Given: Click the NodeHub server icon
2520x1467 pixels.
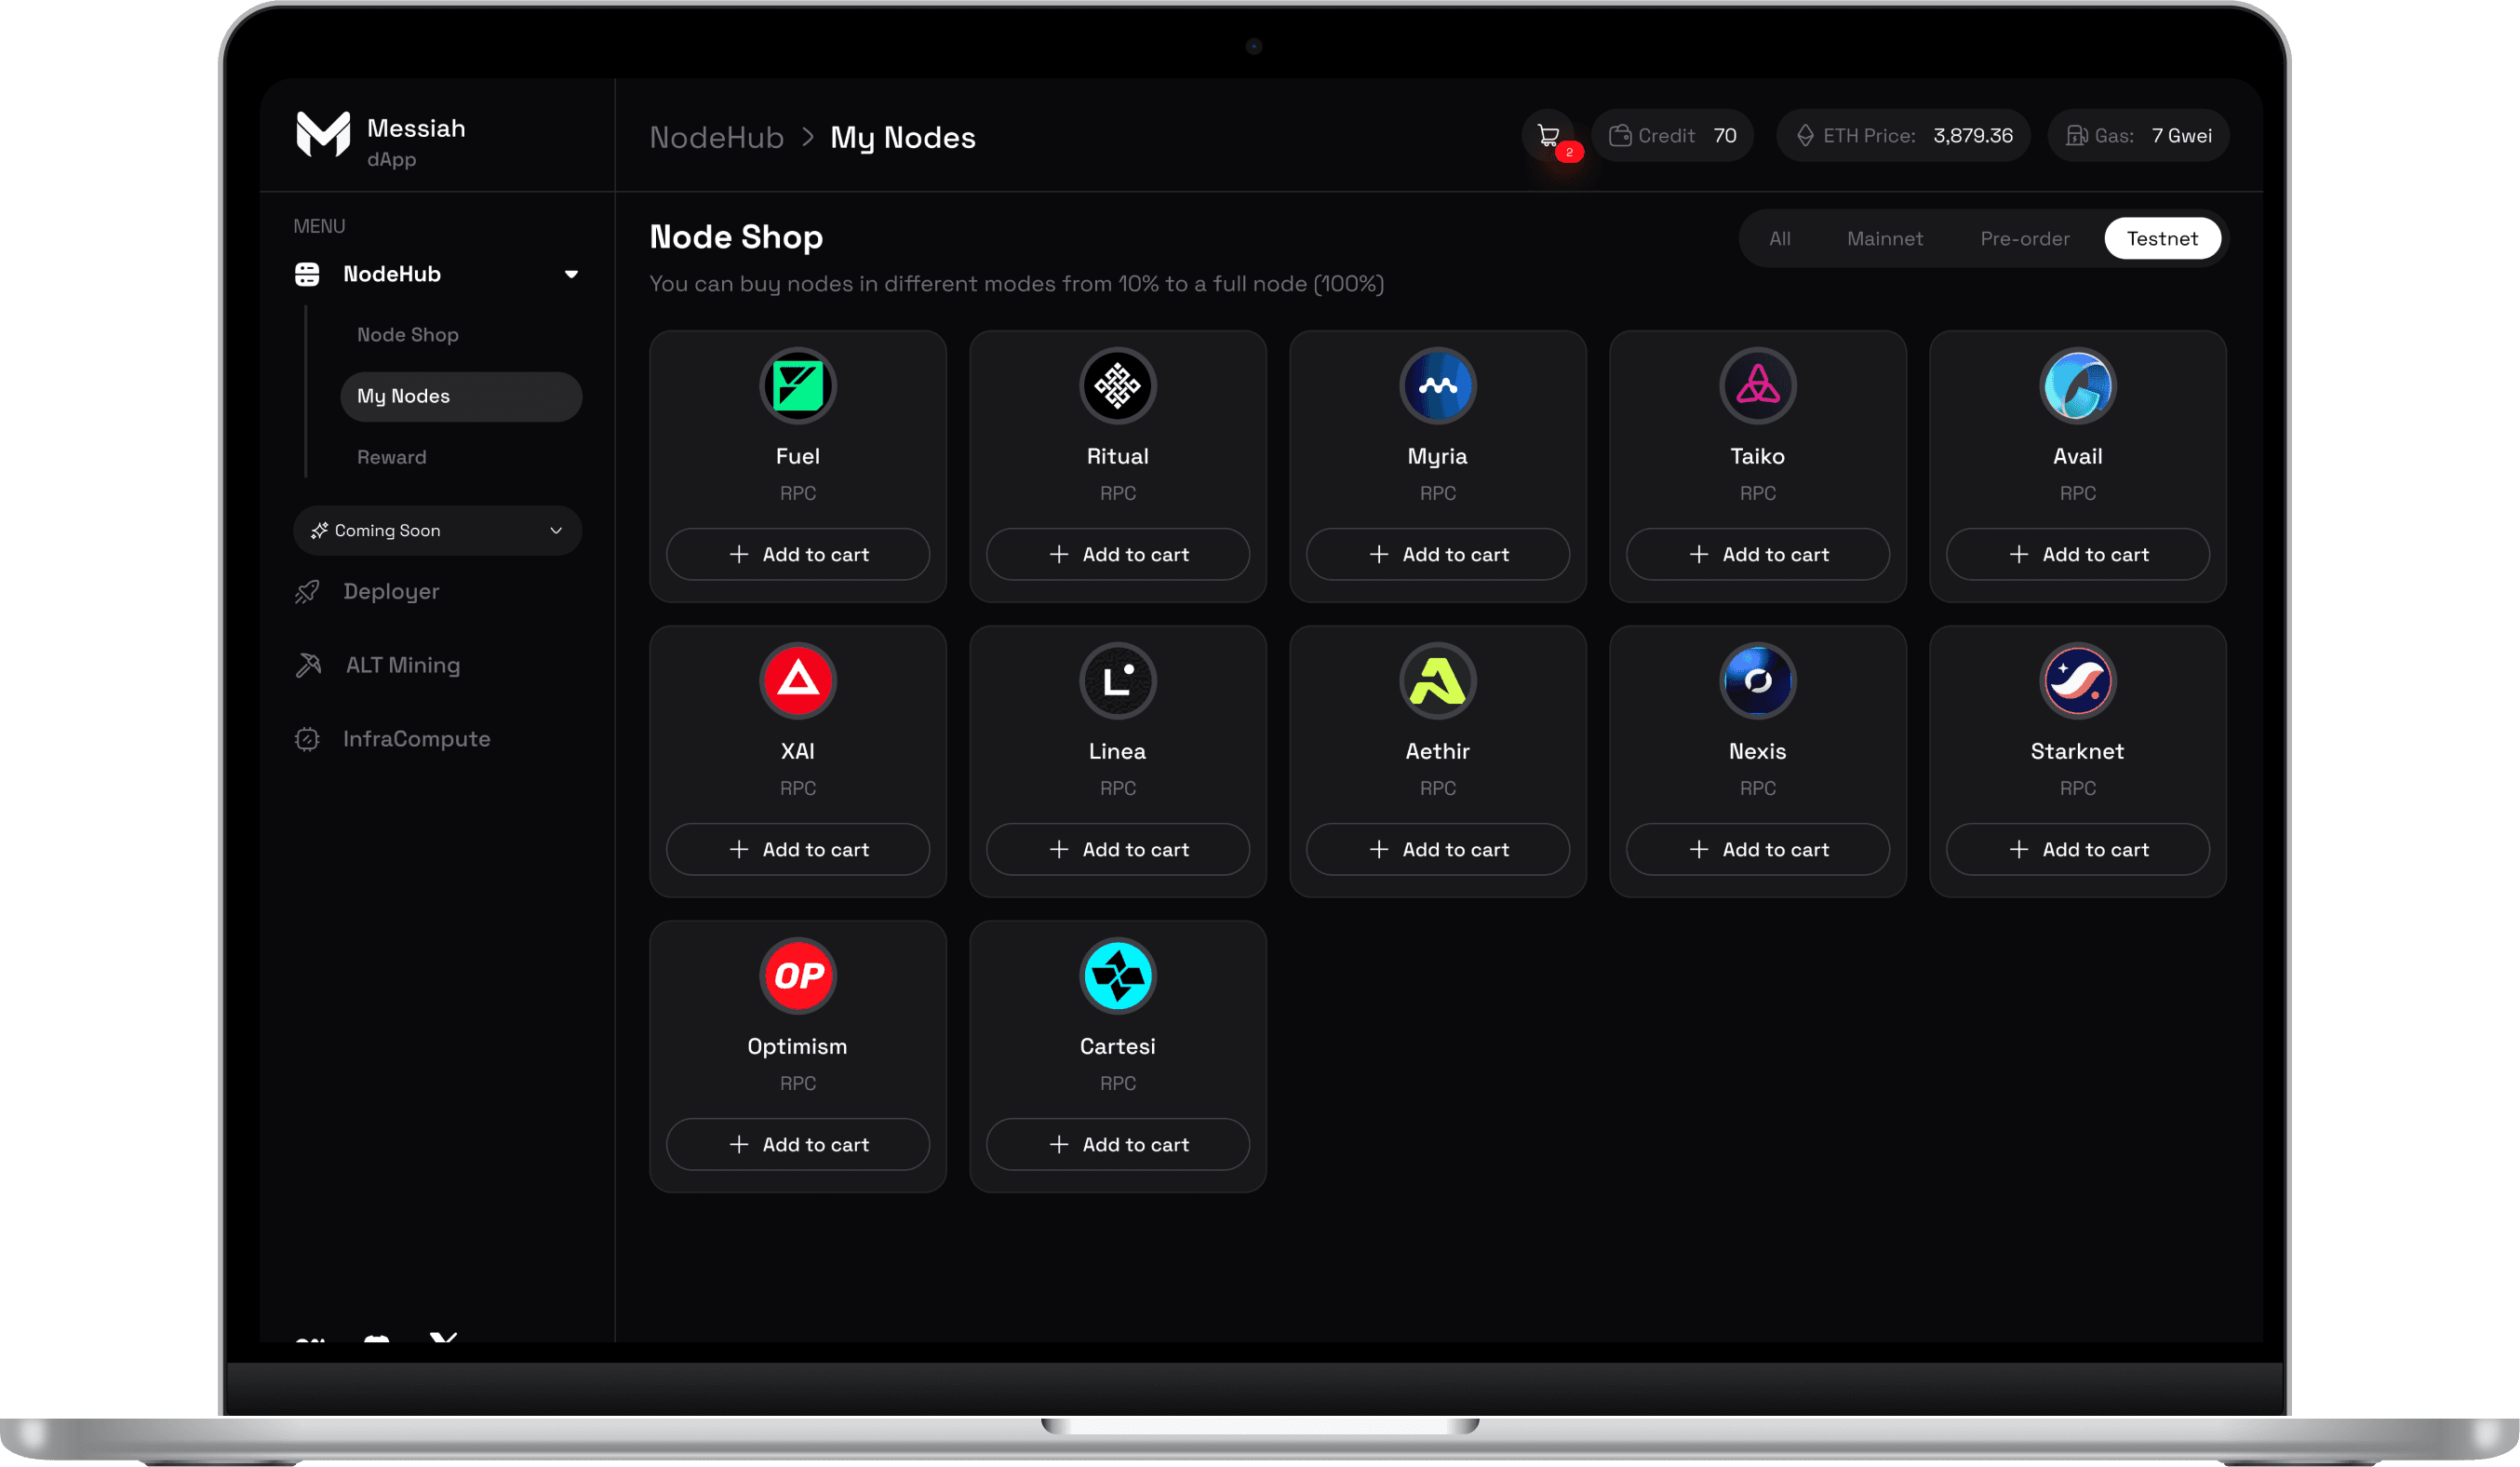Looking at the screenshot, I should click(x=307, y=274).
